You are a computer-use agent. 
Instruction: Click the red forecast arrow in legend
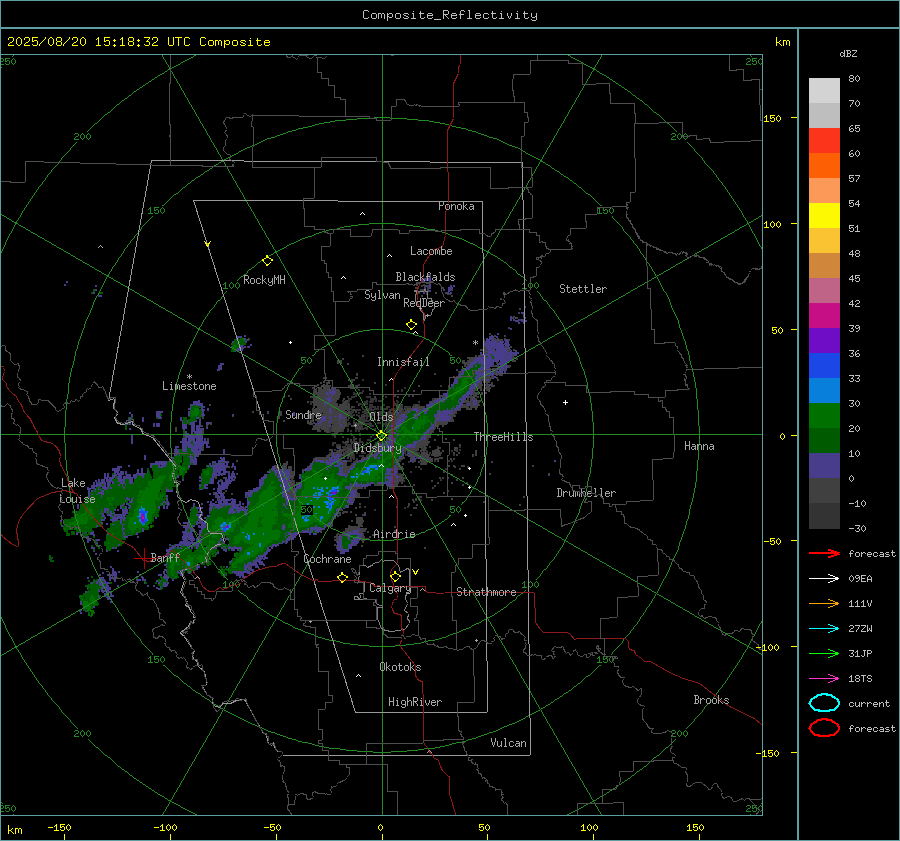824,553
